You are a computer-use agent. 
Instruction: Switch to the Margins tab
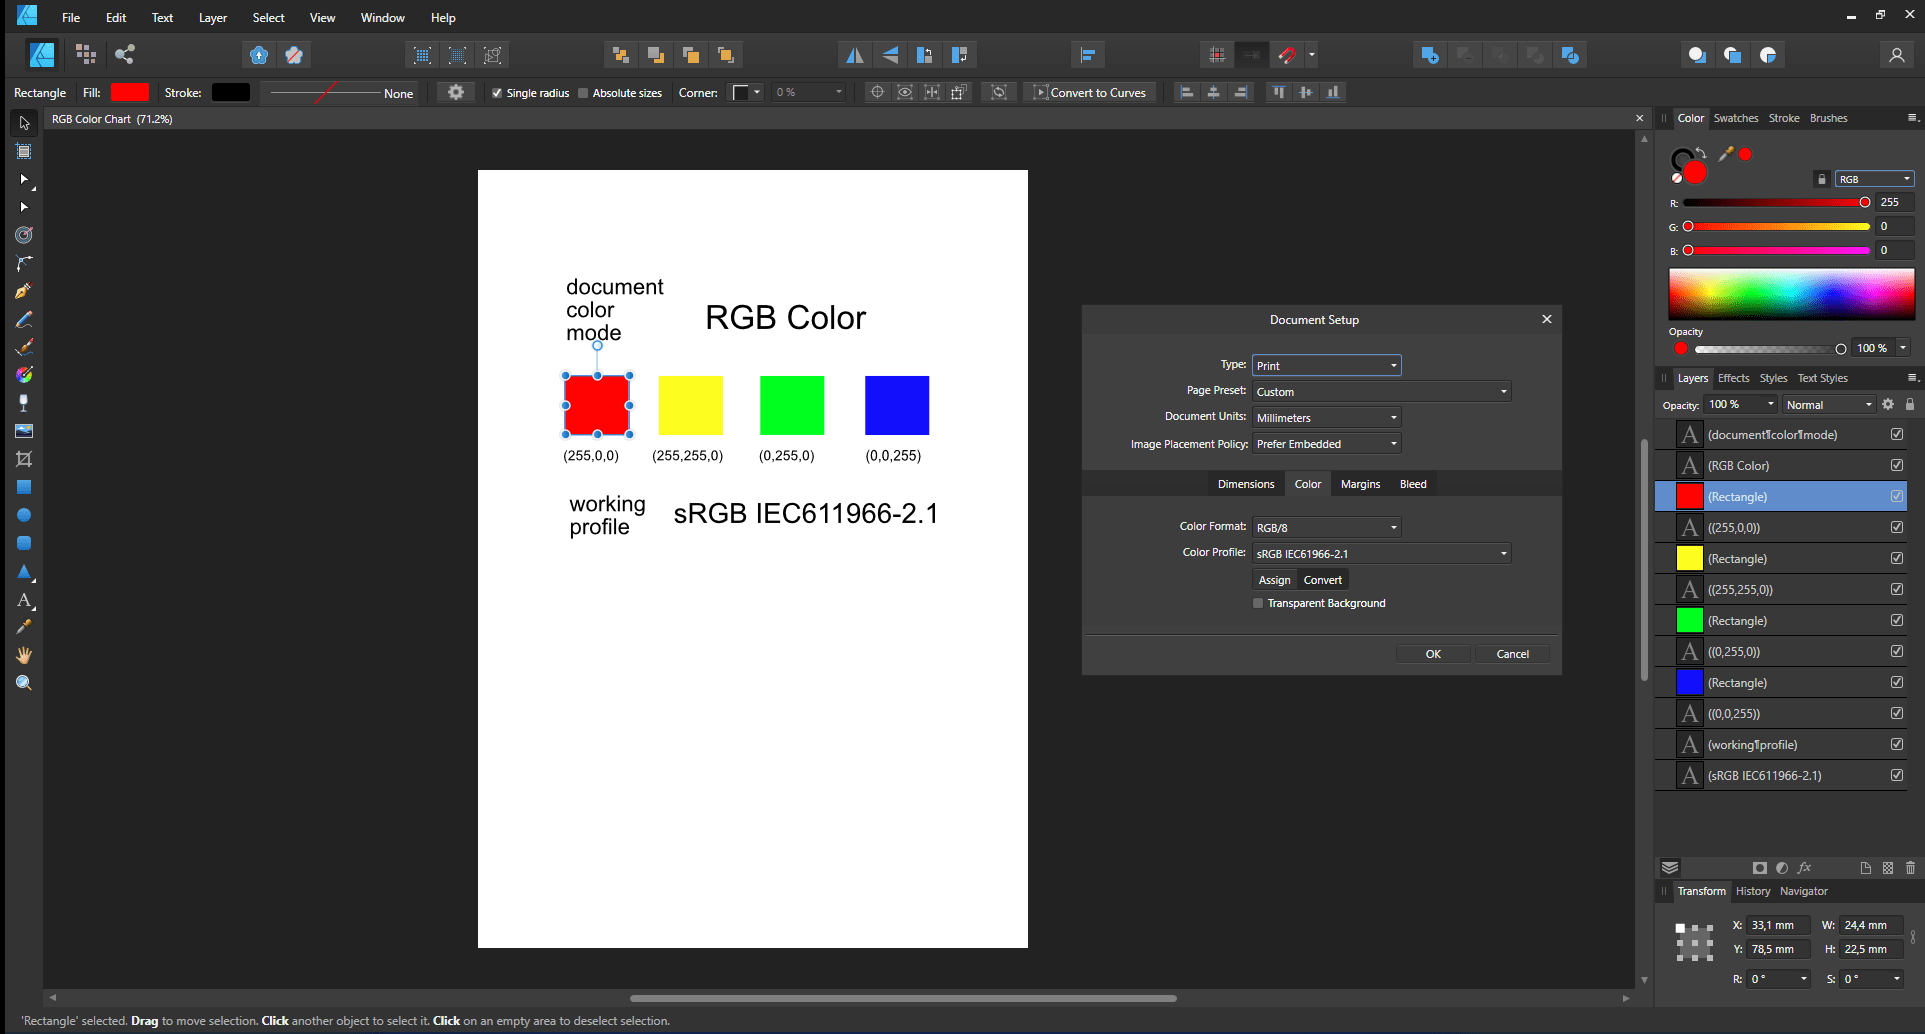[1360, 484]
